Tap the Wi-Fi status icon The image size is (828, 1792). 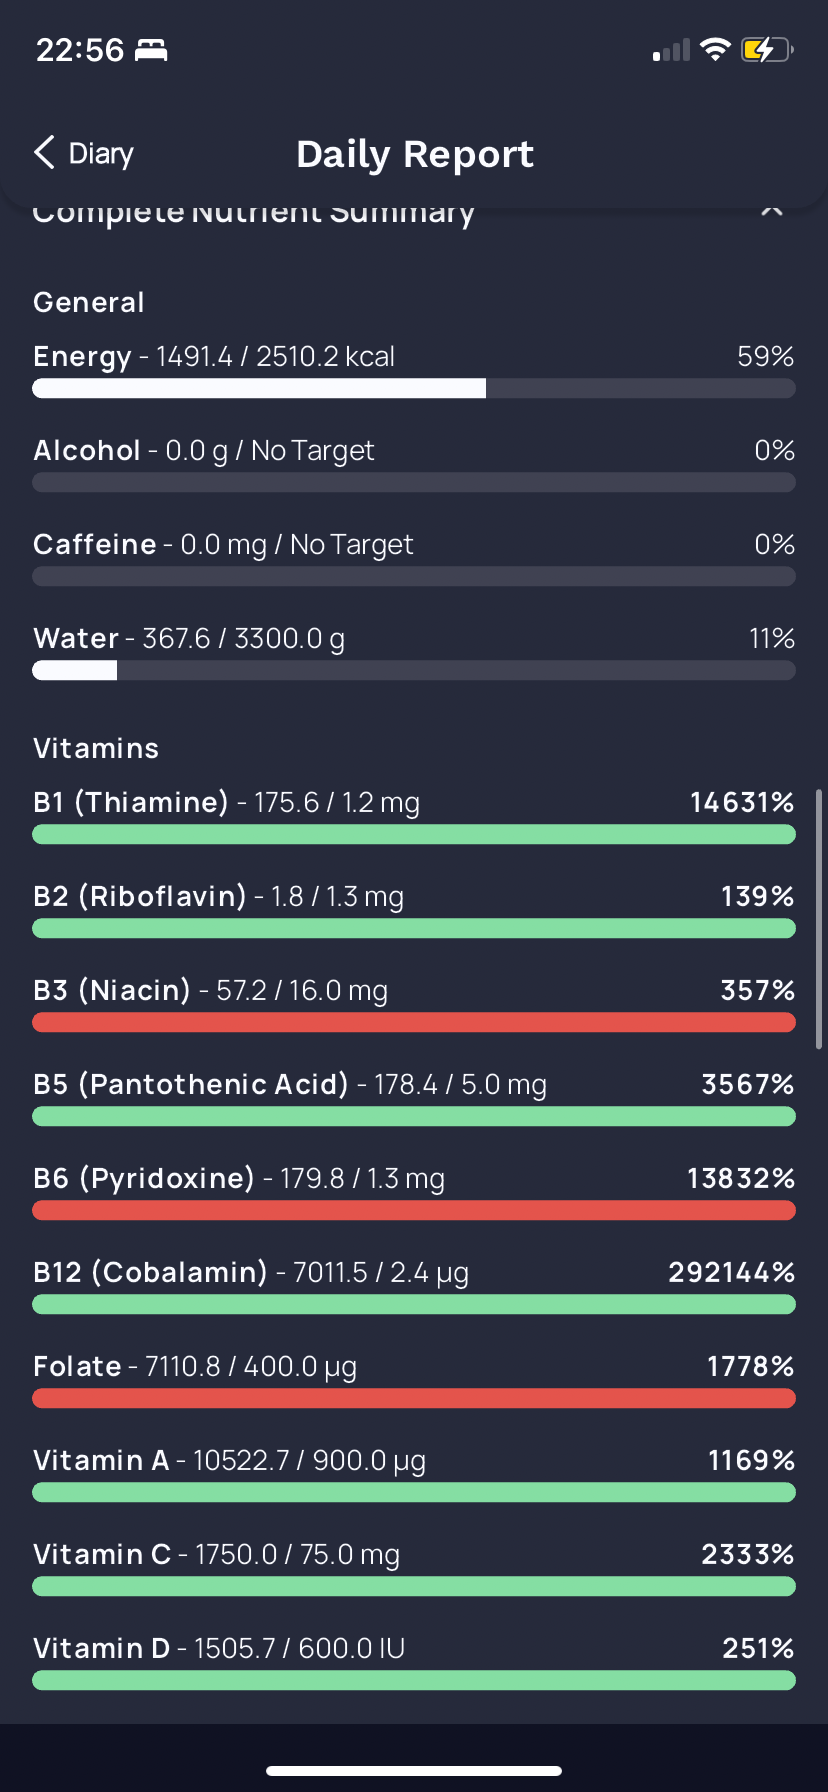click(x=715, y=50)
